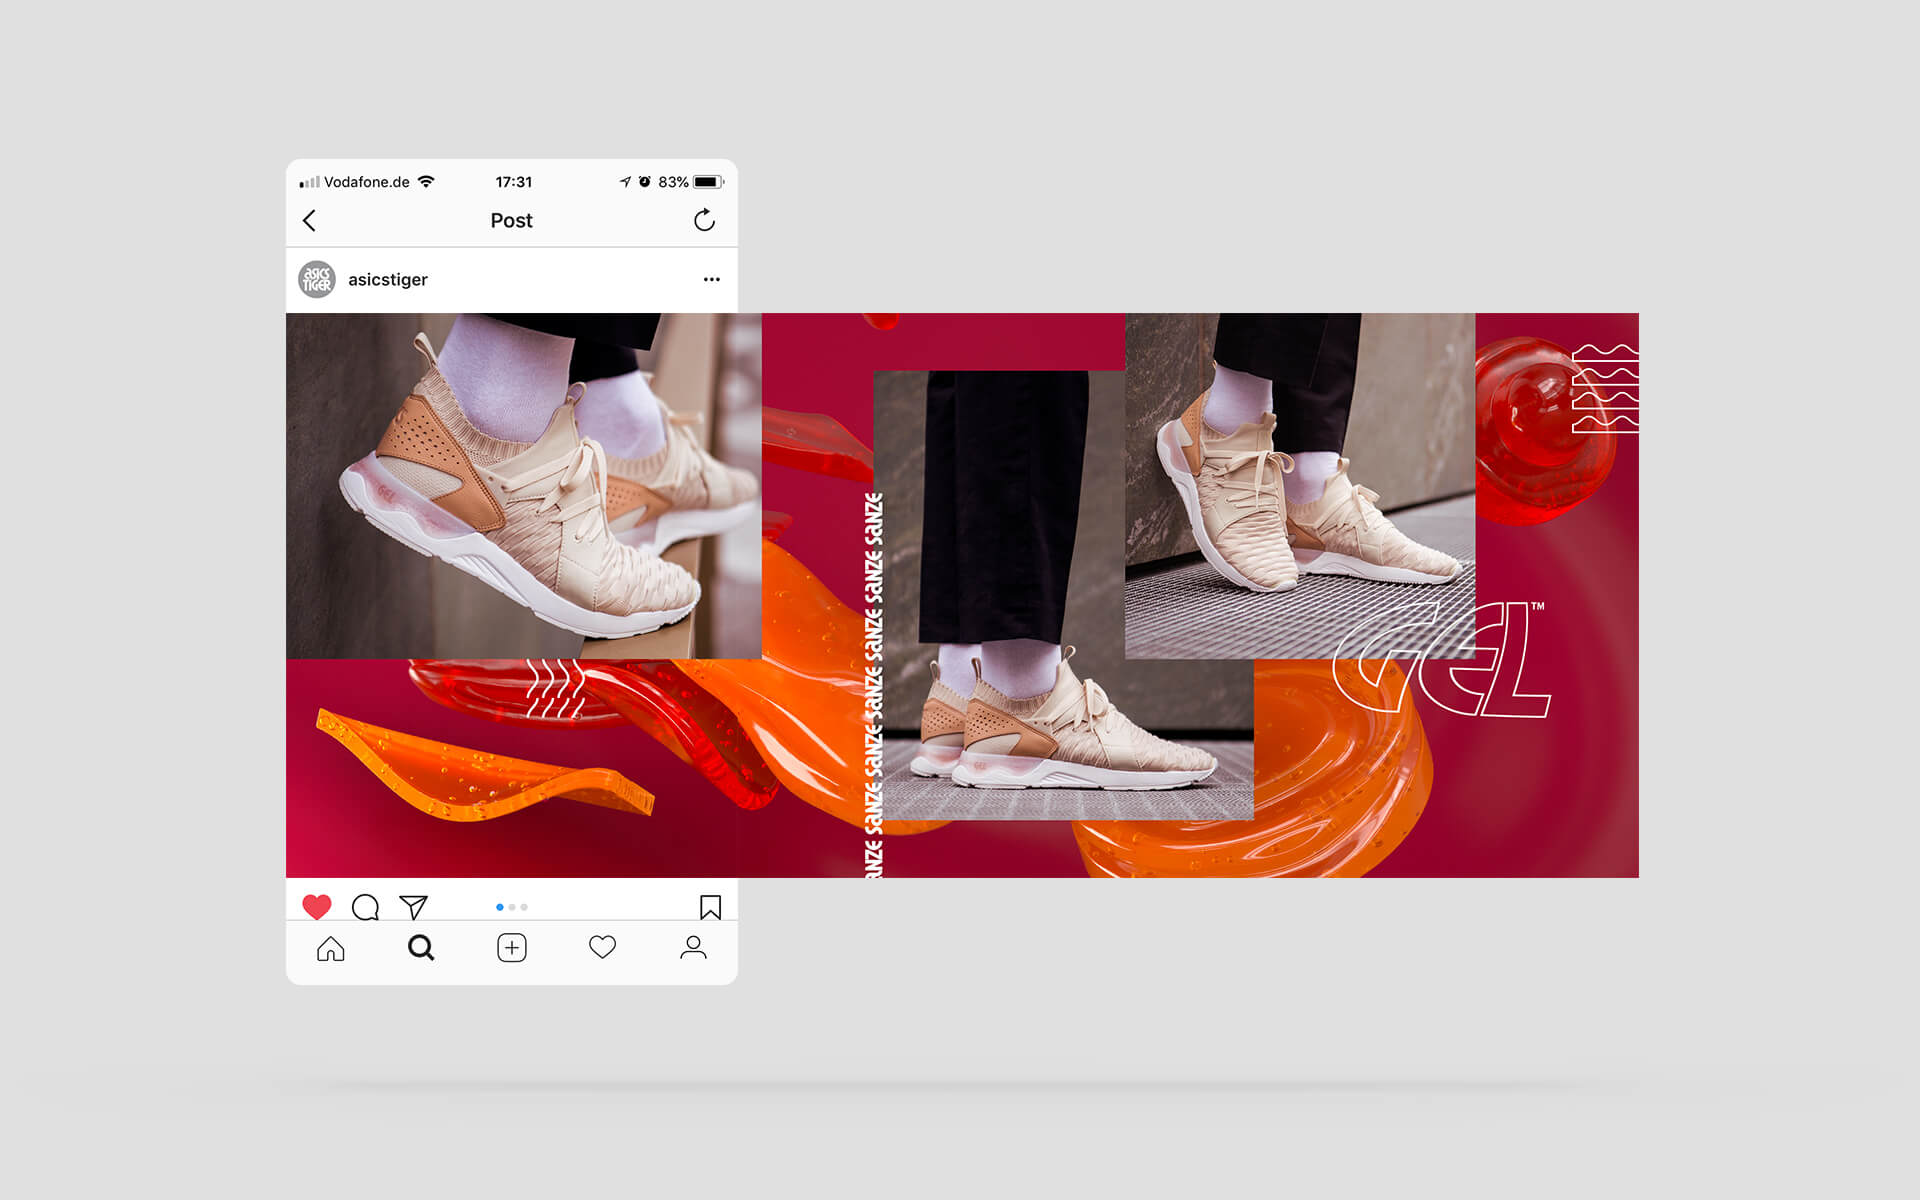
Task: Click the GEL outline logo
Action: pyautogui.click(x=1441, y=659)
